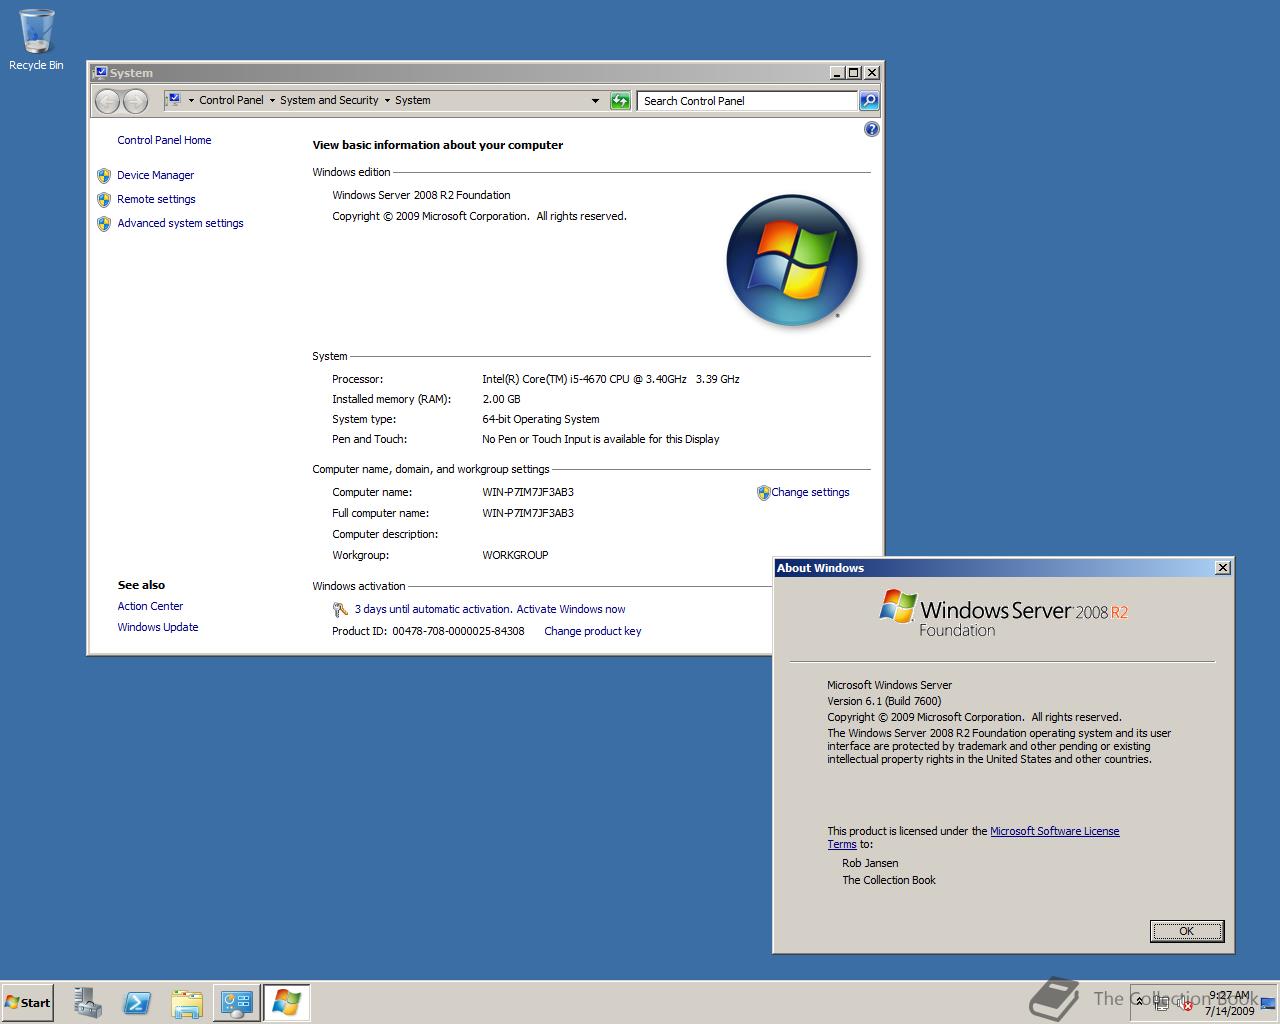Click 64-bit Operating System text

[541, 419]
